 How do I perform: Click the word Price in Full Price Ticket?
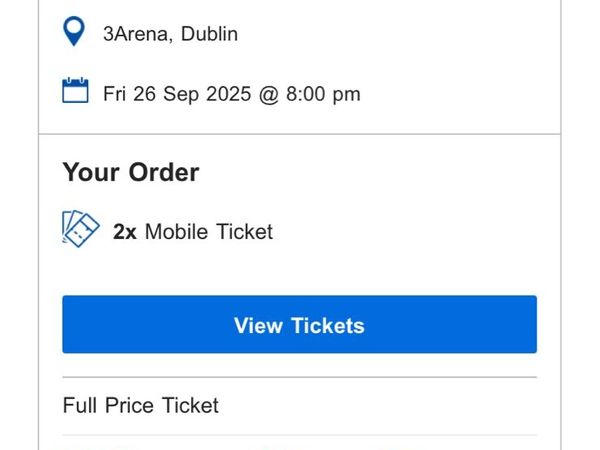click(129, 405)
